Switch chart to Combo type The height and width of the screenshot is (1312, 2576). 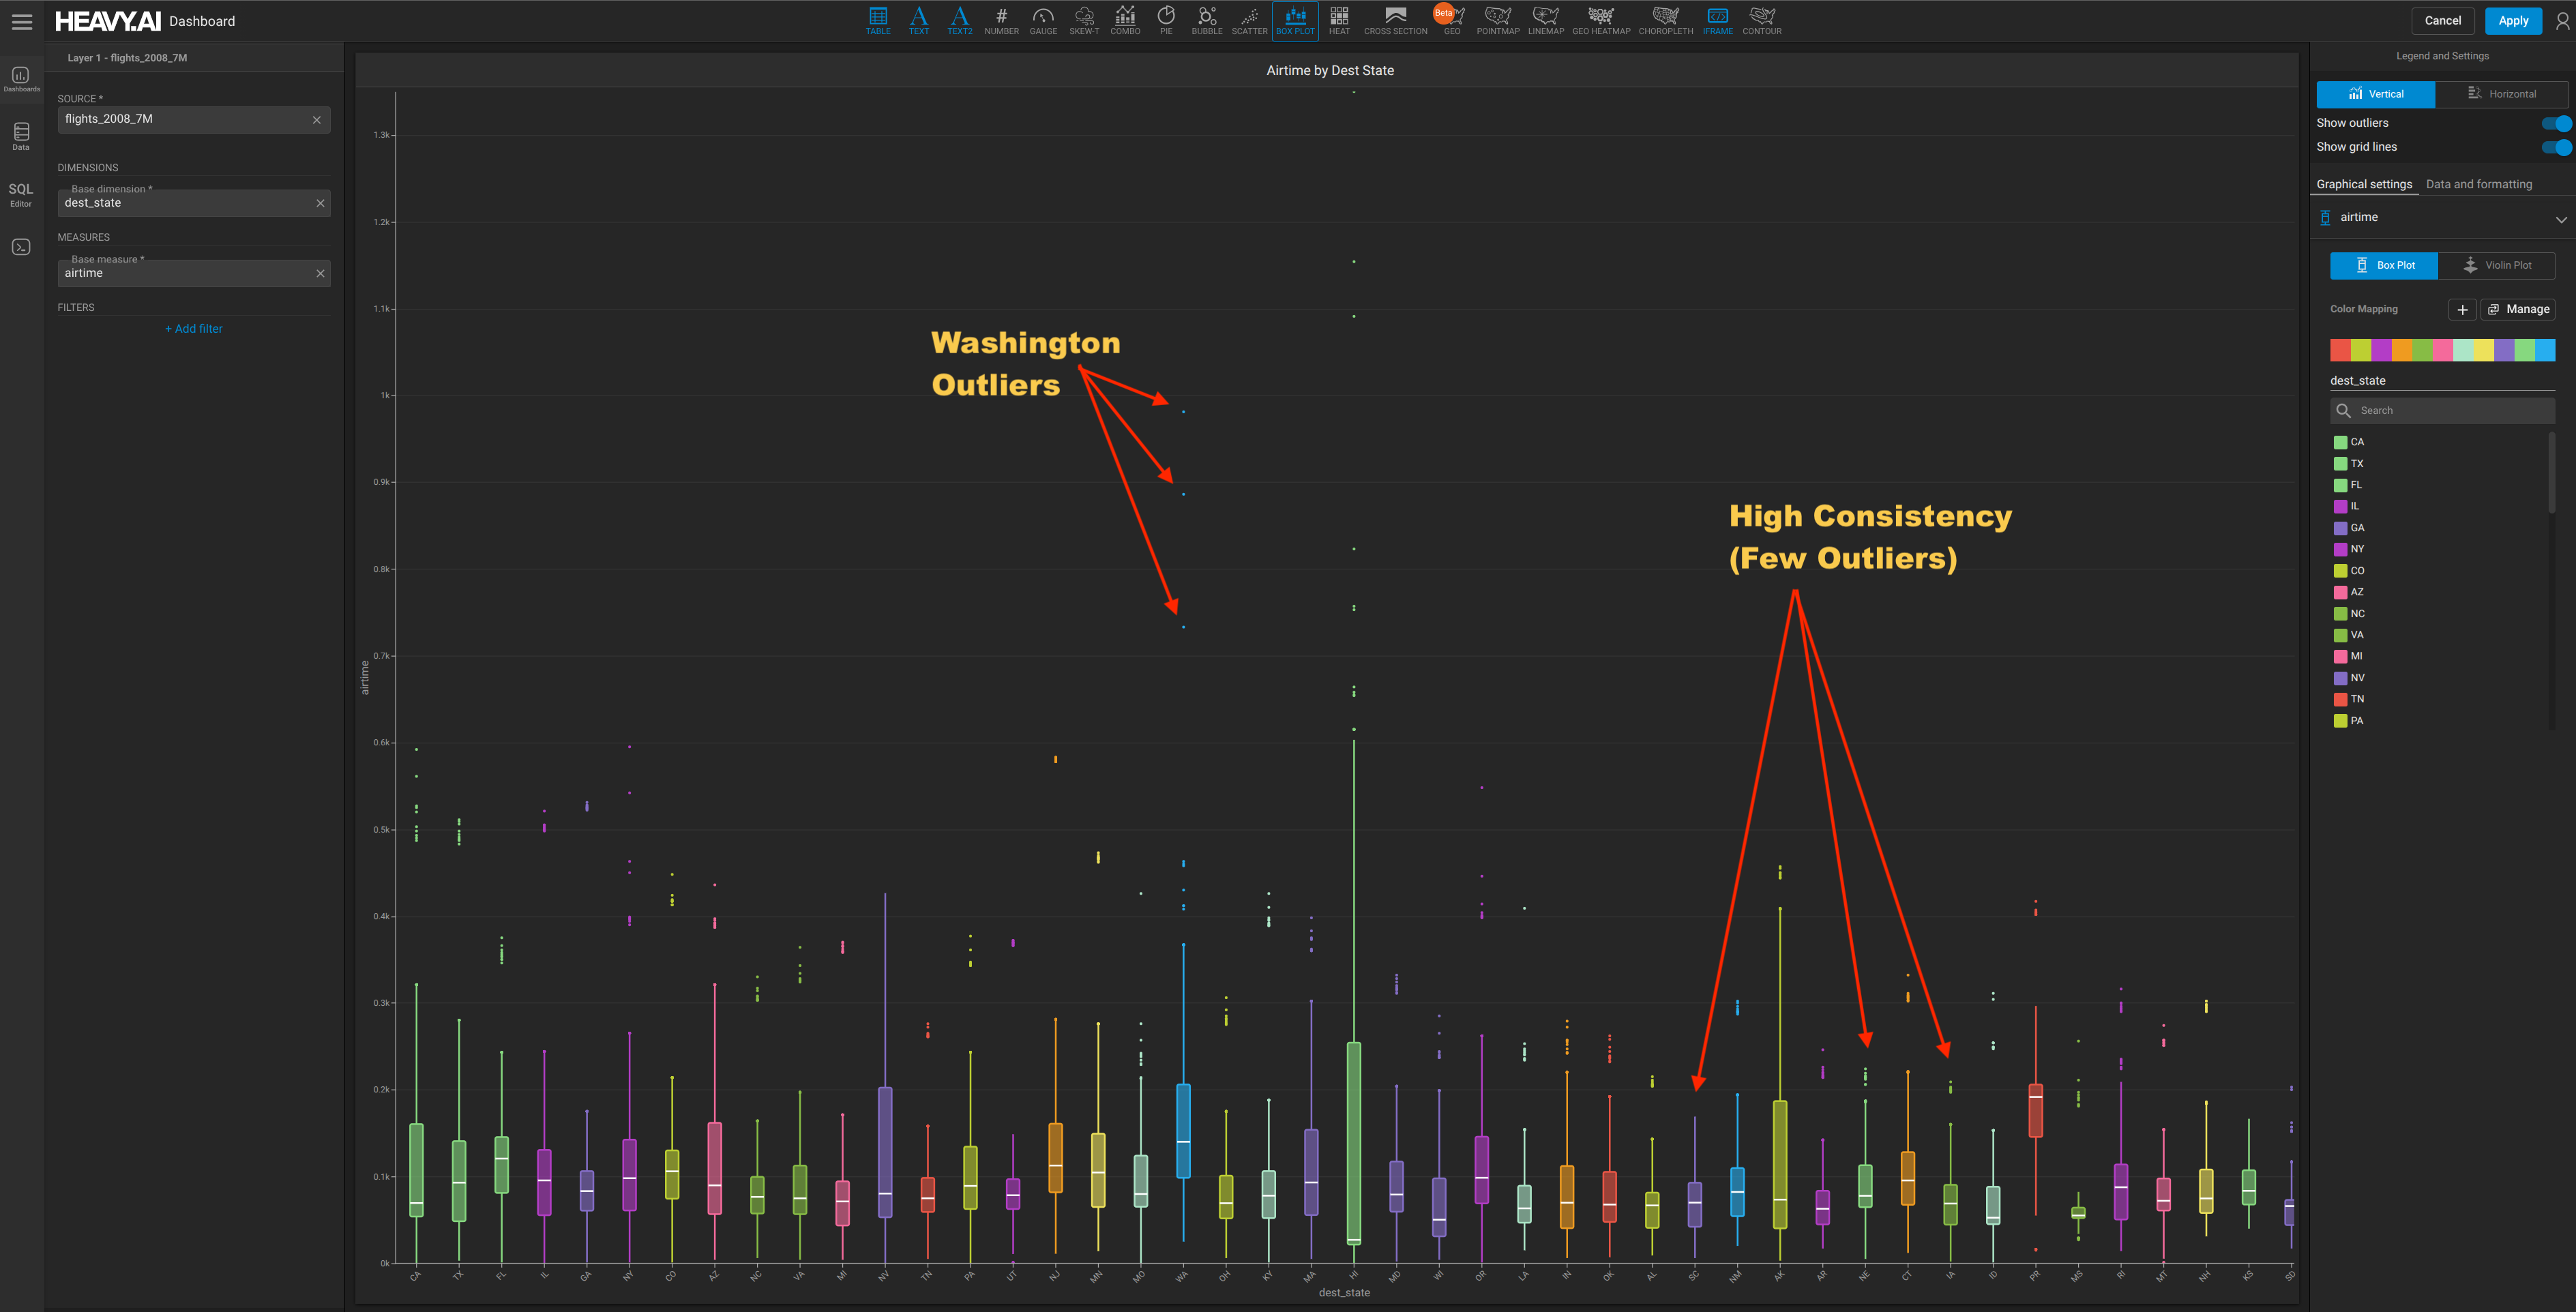1125,20
